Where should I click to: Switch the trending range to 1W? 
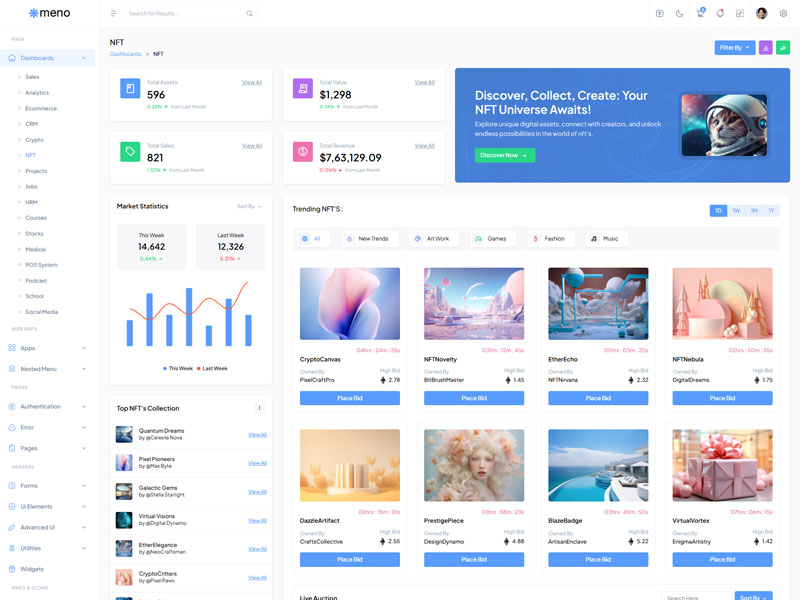pos(736,211)
